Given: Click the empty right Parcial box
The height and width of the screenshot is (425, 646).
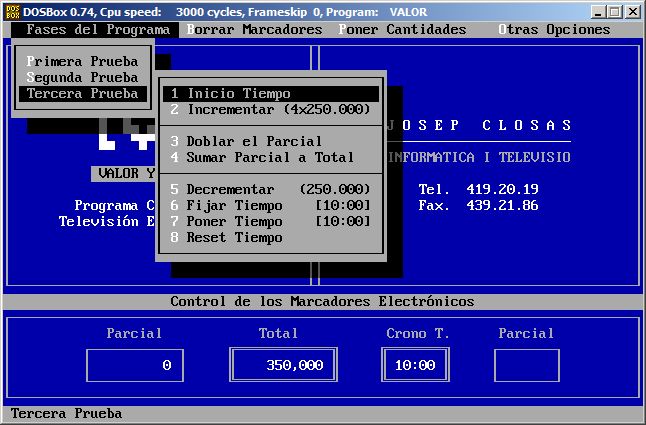Looking at the screenshot, I should [526, 366].
